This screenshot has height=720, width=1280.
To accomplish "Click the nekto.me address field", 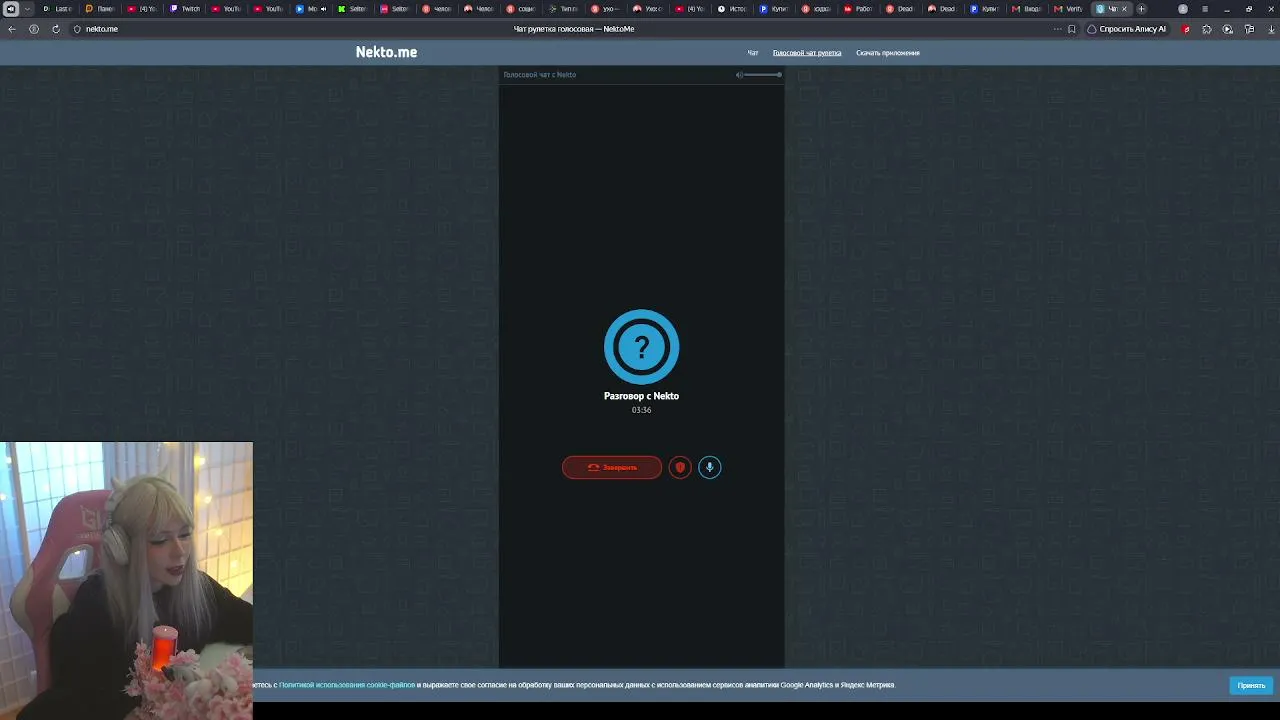I will tap(102, 29).
